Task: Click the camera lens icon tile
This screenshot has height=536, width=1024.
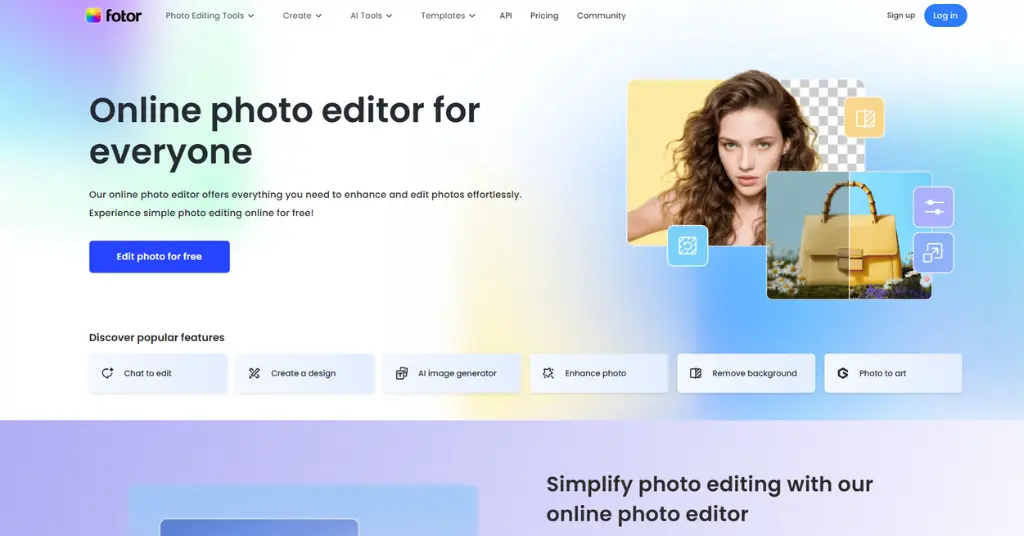Action: (x=687, y=245)
